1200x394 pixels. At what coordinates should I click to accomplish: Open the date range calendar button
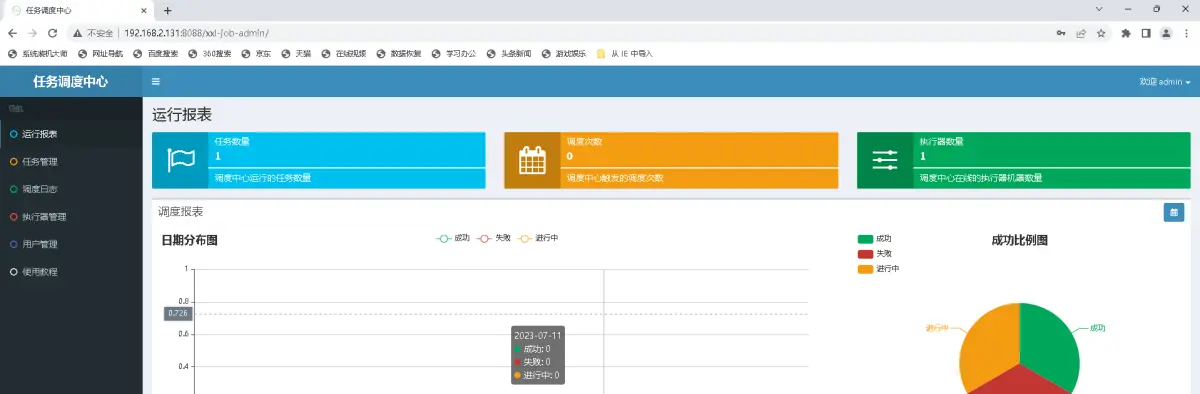click(x=1174, y=212)
